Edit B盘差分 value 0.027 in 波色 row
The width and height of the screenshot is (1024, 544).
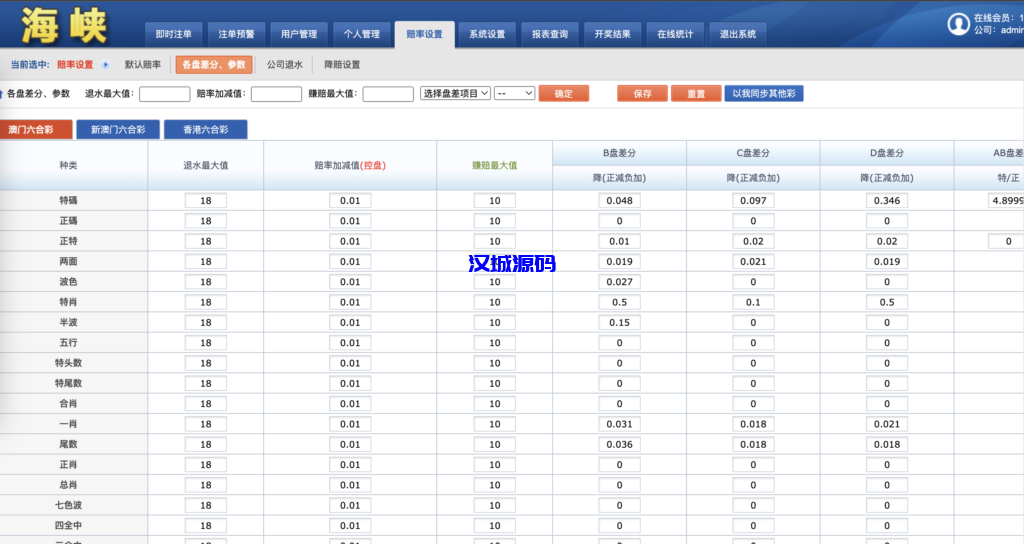619,281
